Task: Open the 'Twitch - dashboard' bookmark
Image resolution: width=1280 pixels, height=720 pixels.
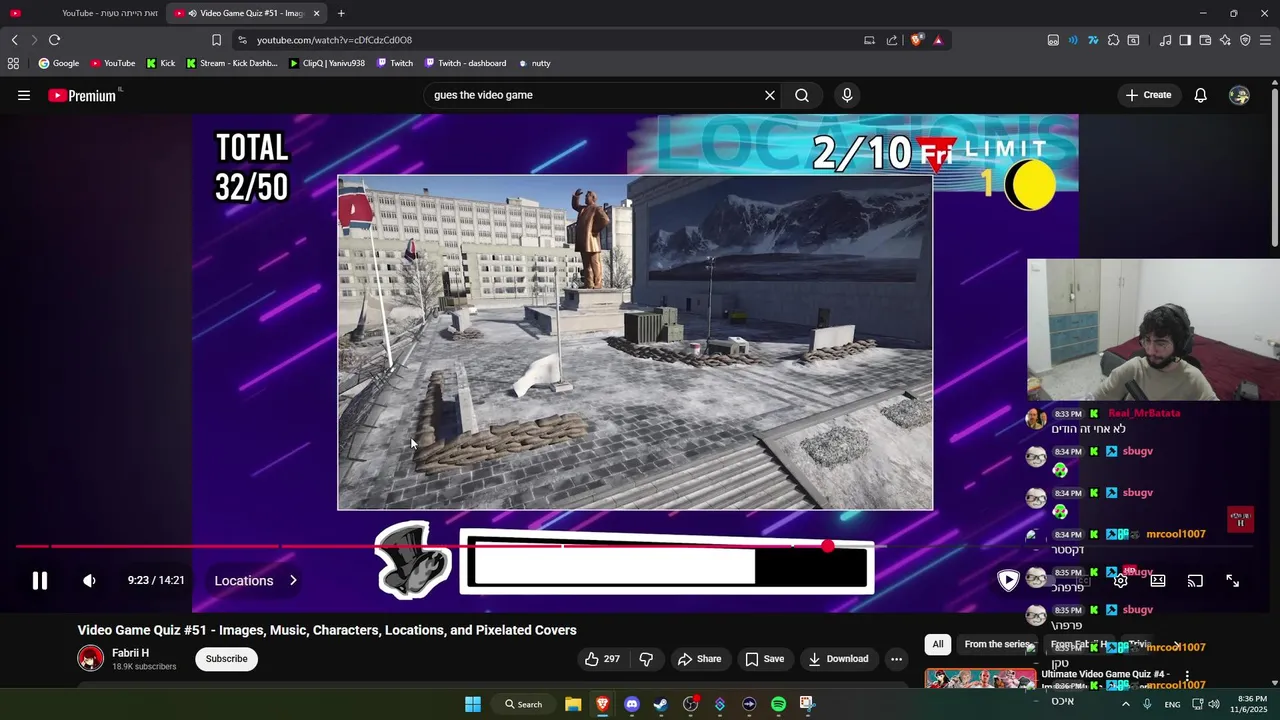Action: pyautogui.click(x=465, y=63)
